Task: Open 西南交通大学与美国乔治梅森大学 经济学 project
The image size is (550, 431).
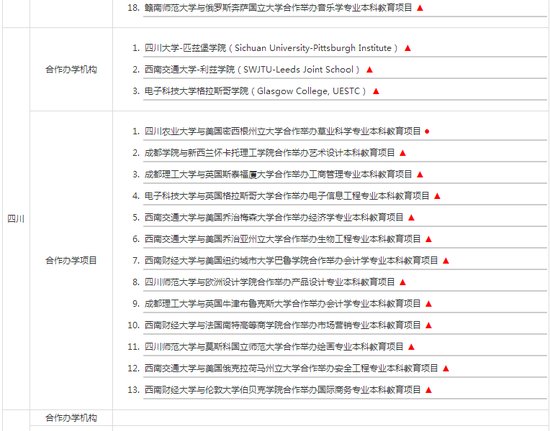Action: point(274,217)
